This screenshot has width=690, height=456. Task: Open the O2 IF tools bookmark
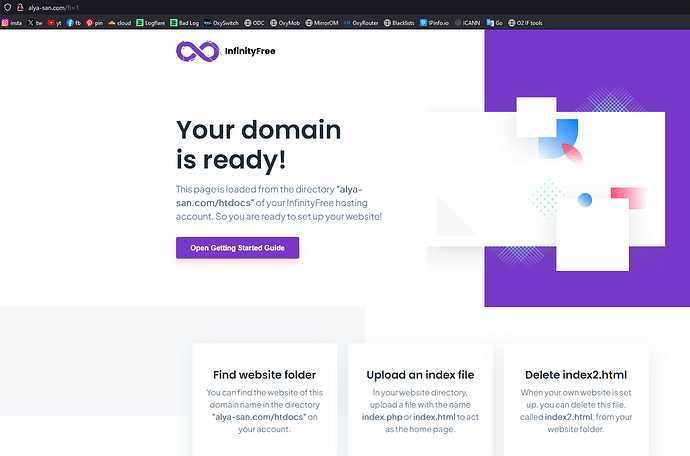click(525, 23)
